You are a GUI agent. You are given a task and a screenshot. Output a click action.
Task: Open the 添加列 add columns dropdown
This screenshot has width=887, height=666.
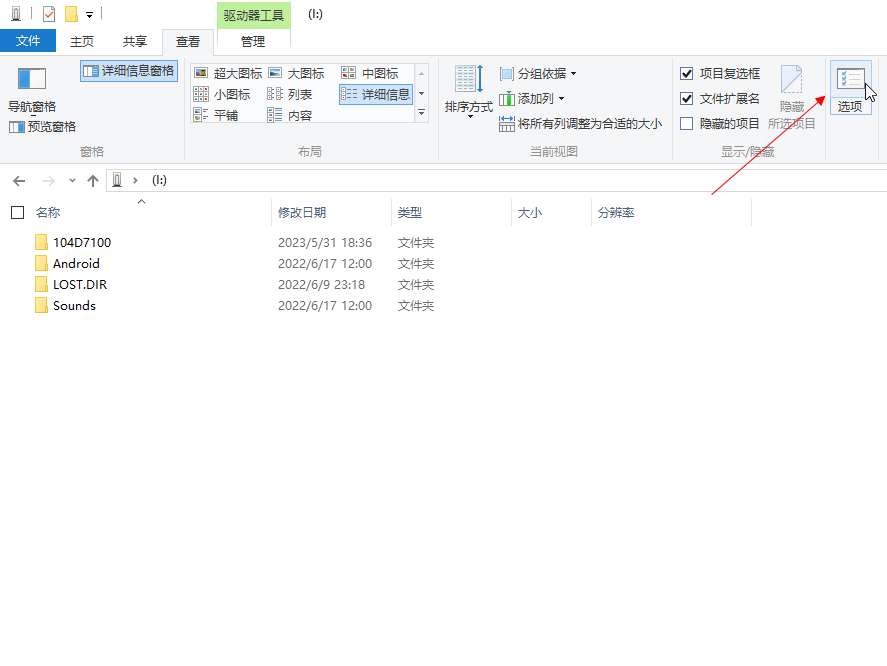click(532, 98)
